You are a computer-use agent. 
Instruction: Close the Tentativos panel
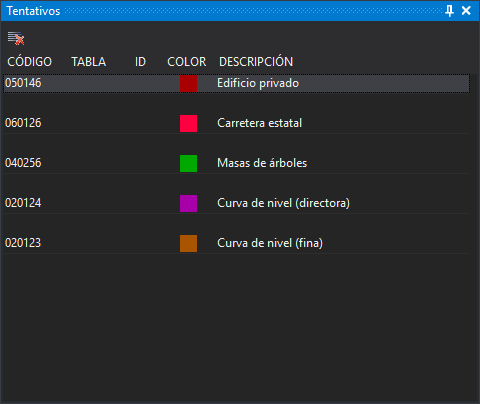466,11
